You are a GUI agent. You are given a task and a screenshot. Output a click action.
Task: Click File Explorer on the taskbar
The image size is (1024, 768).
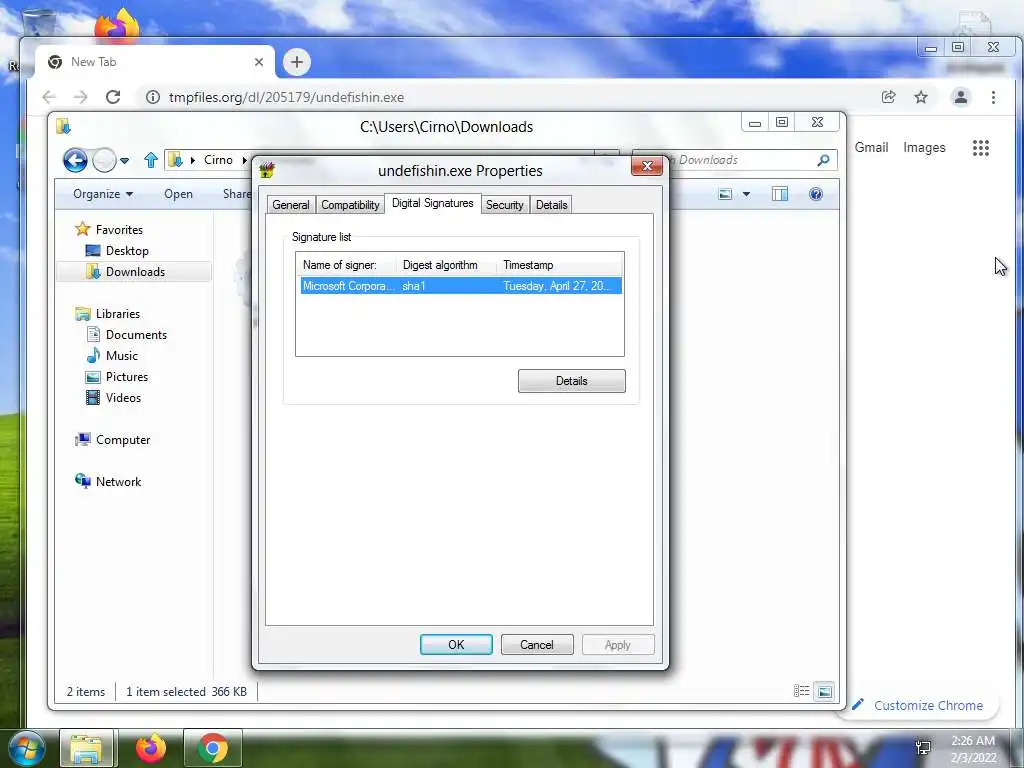coord(87,748)
